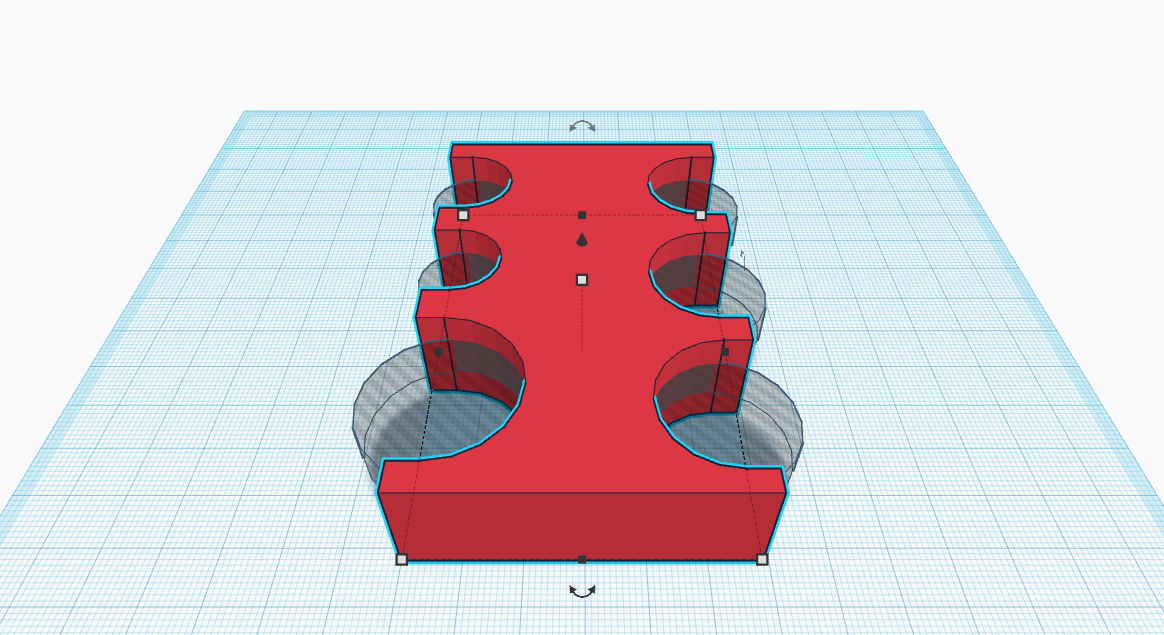The width and height of the screenshot is (1164, 635).
Task: Click the red front face of the block
Action: [582, 526]
